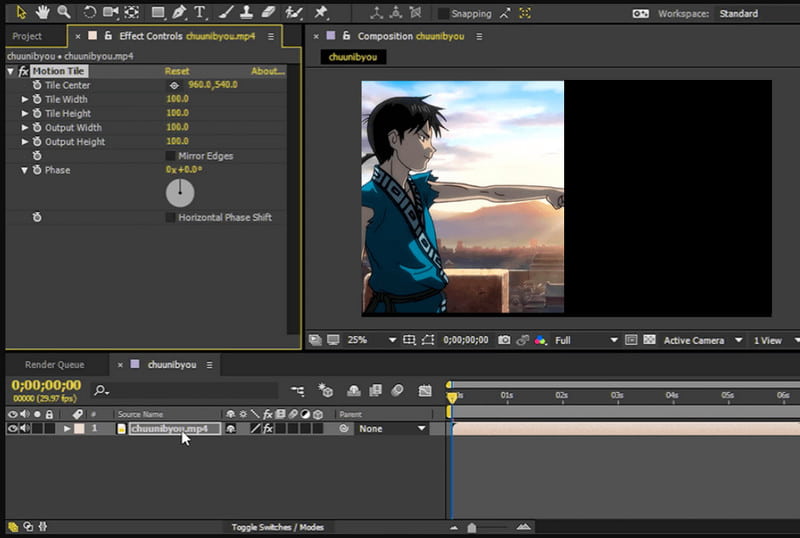Select the Unified Camera tool
The height and width of the screenshot is (538, 800).
click(x=110, y=12)
